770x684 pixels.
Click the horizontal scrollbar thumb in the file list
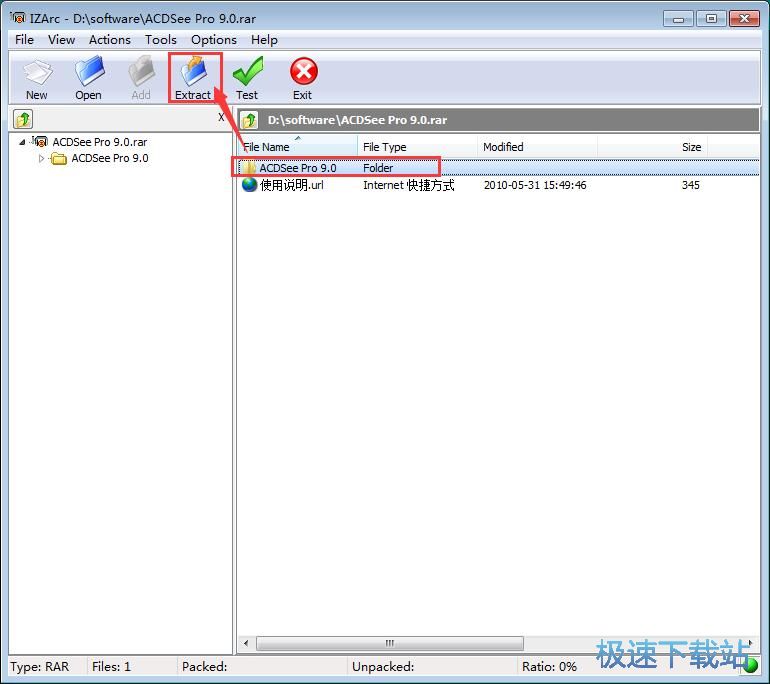click(390, 643)
